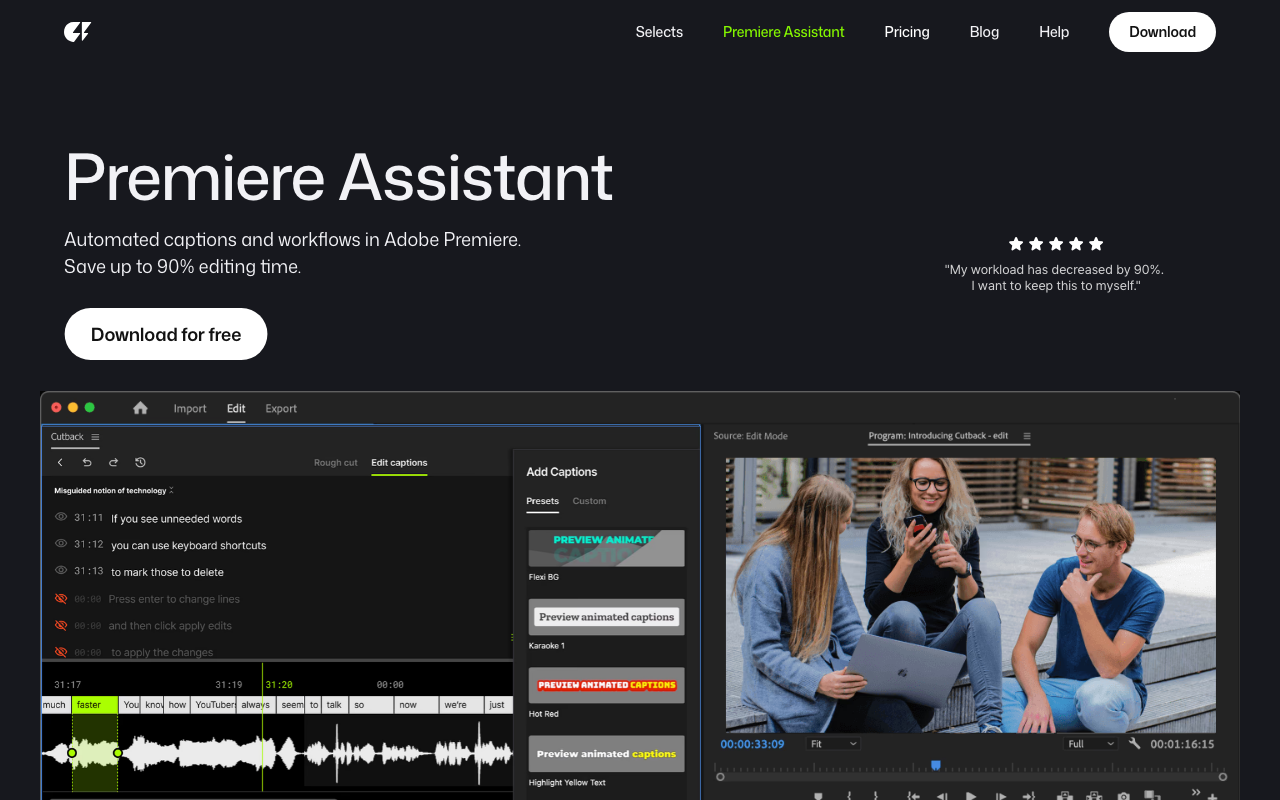Click the undo arrow icon
This screenshot has height=800, width=1280.
(x=87, y=463)
